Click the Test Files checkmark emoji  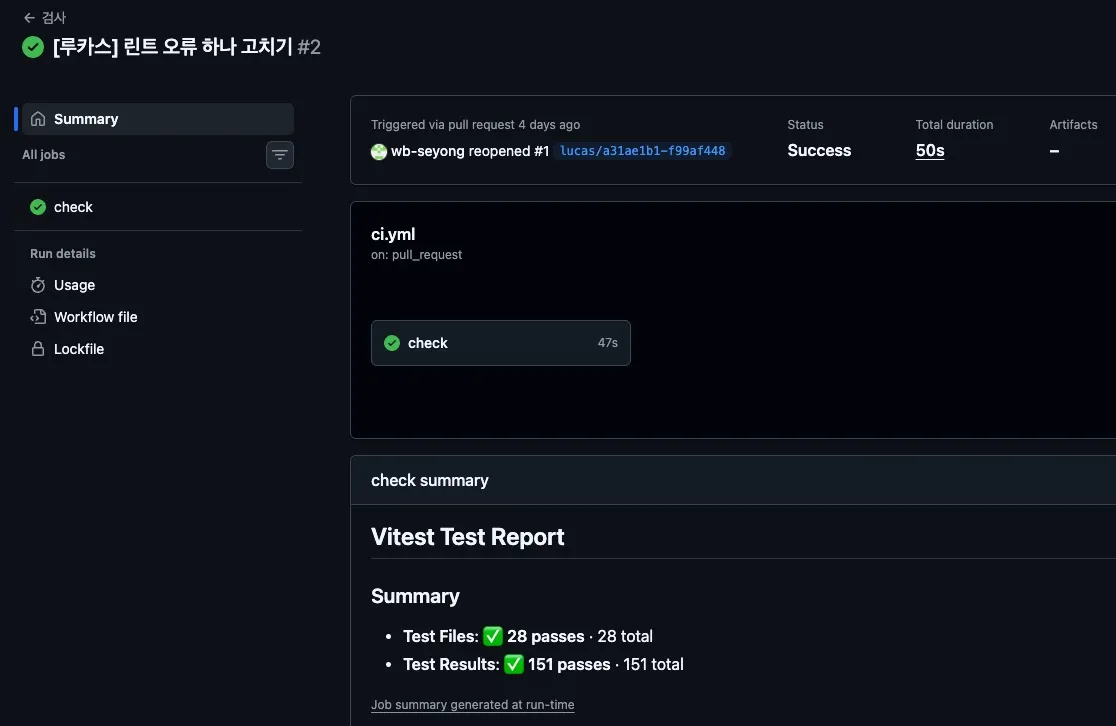493,636
